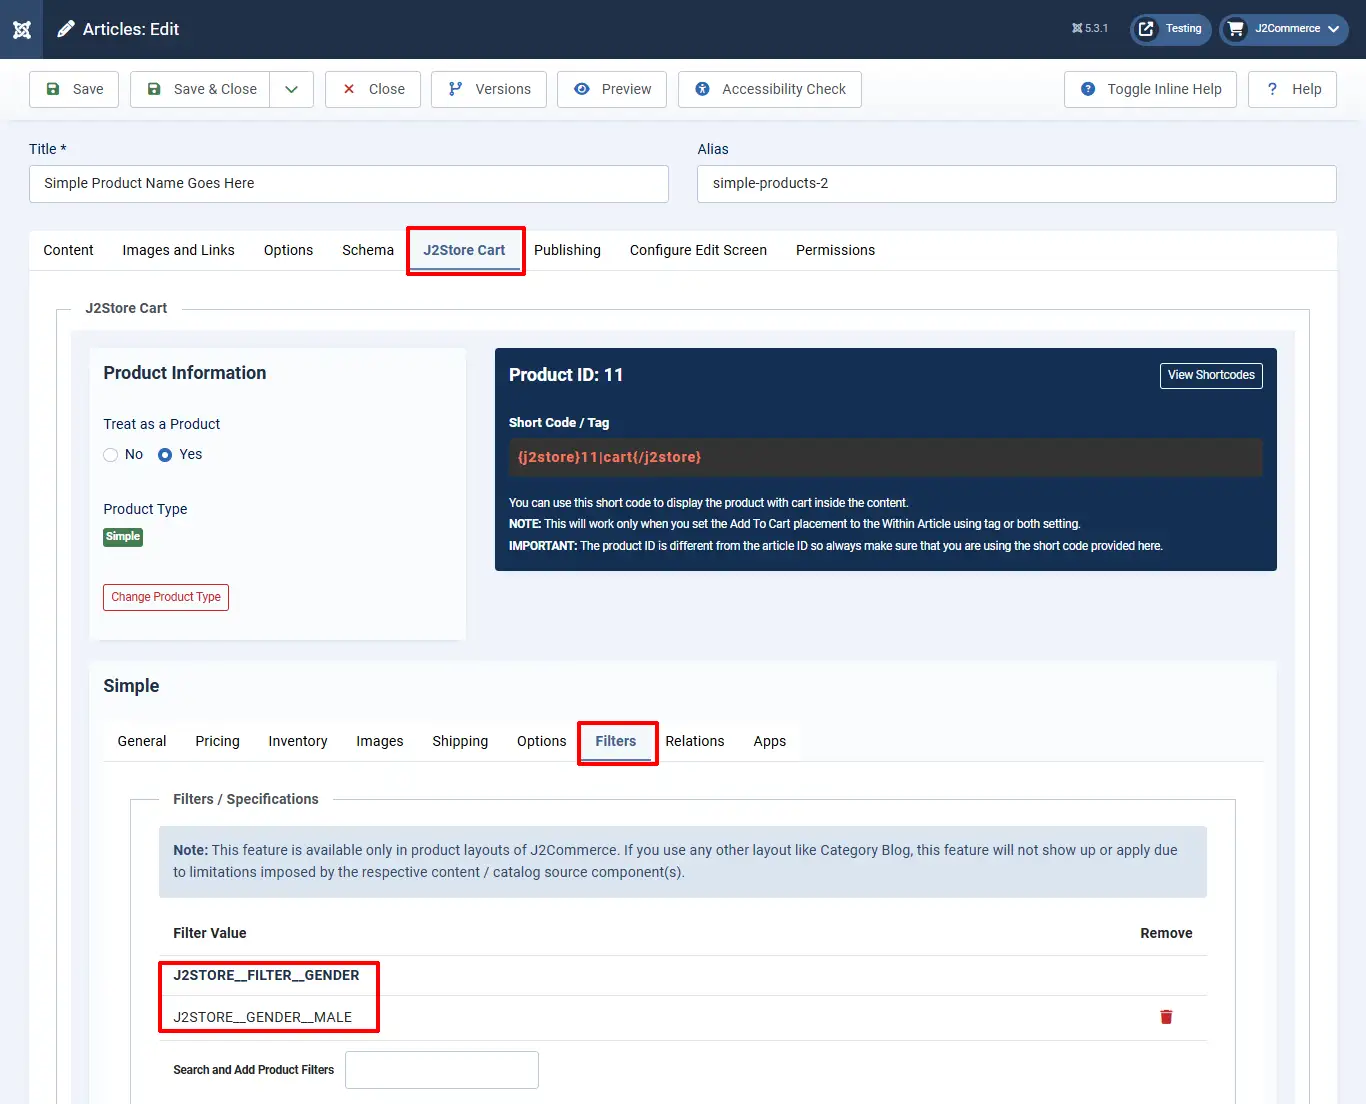
Task: Open the article Options tab
Action: click(x=288, y=250)
